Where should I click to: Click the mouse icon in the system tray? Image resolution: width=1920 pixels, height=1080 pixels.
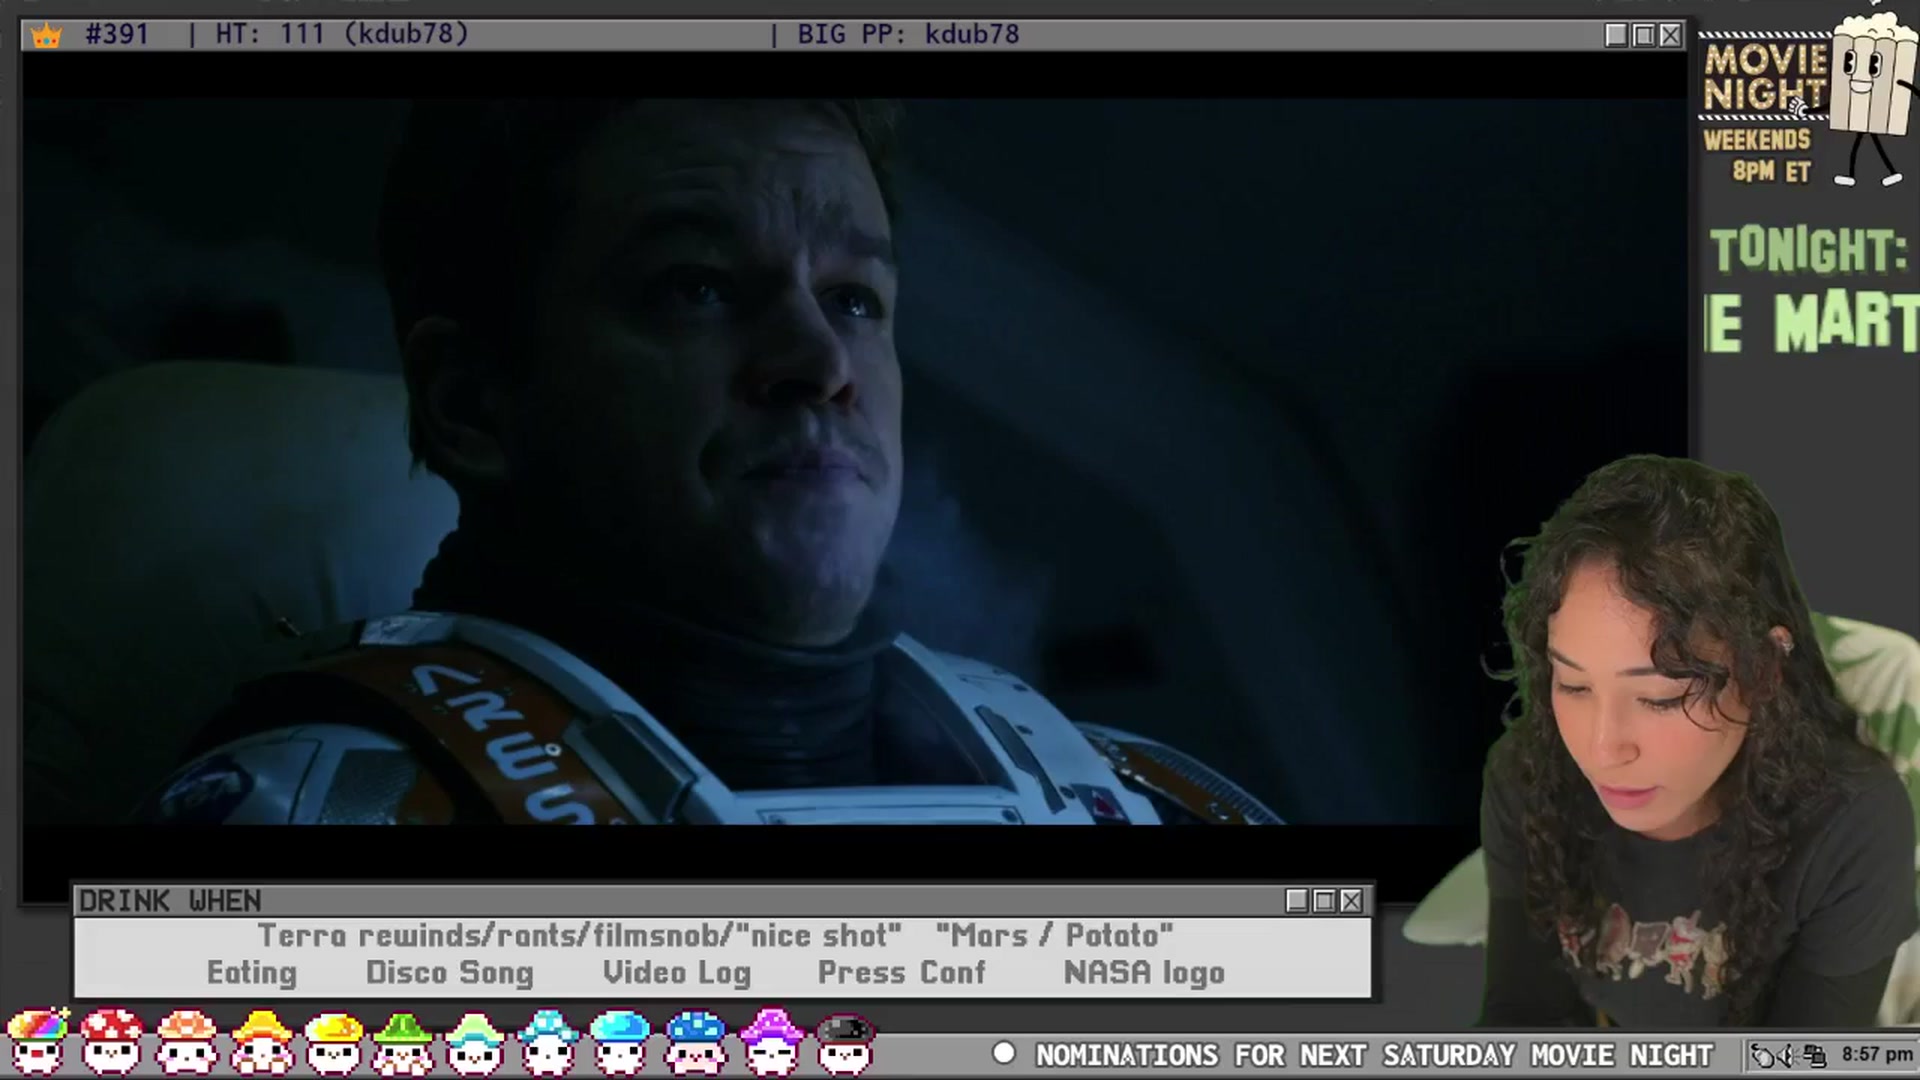tap(1764, 1055)
